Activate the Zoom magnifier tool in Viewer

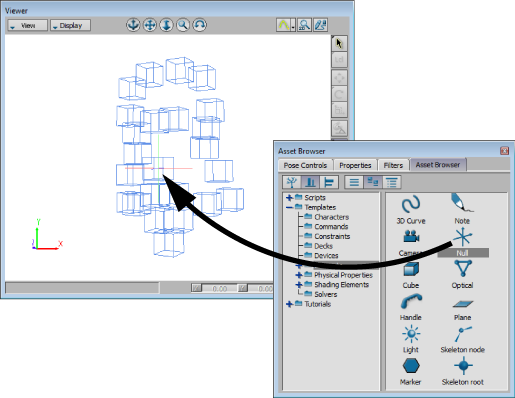183,25
